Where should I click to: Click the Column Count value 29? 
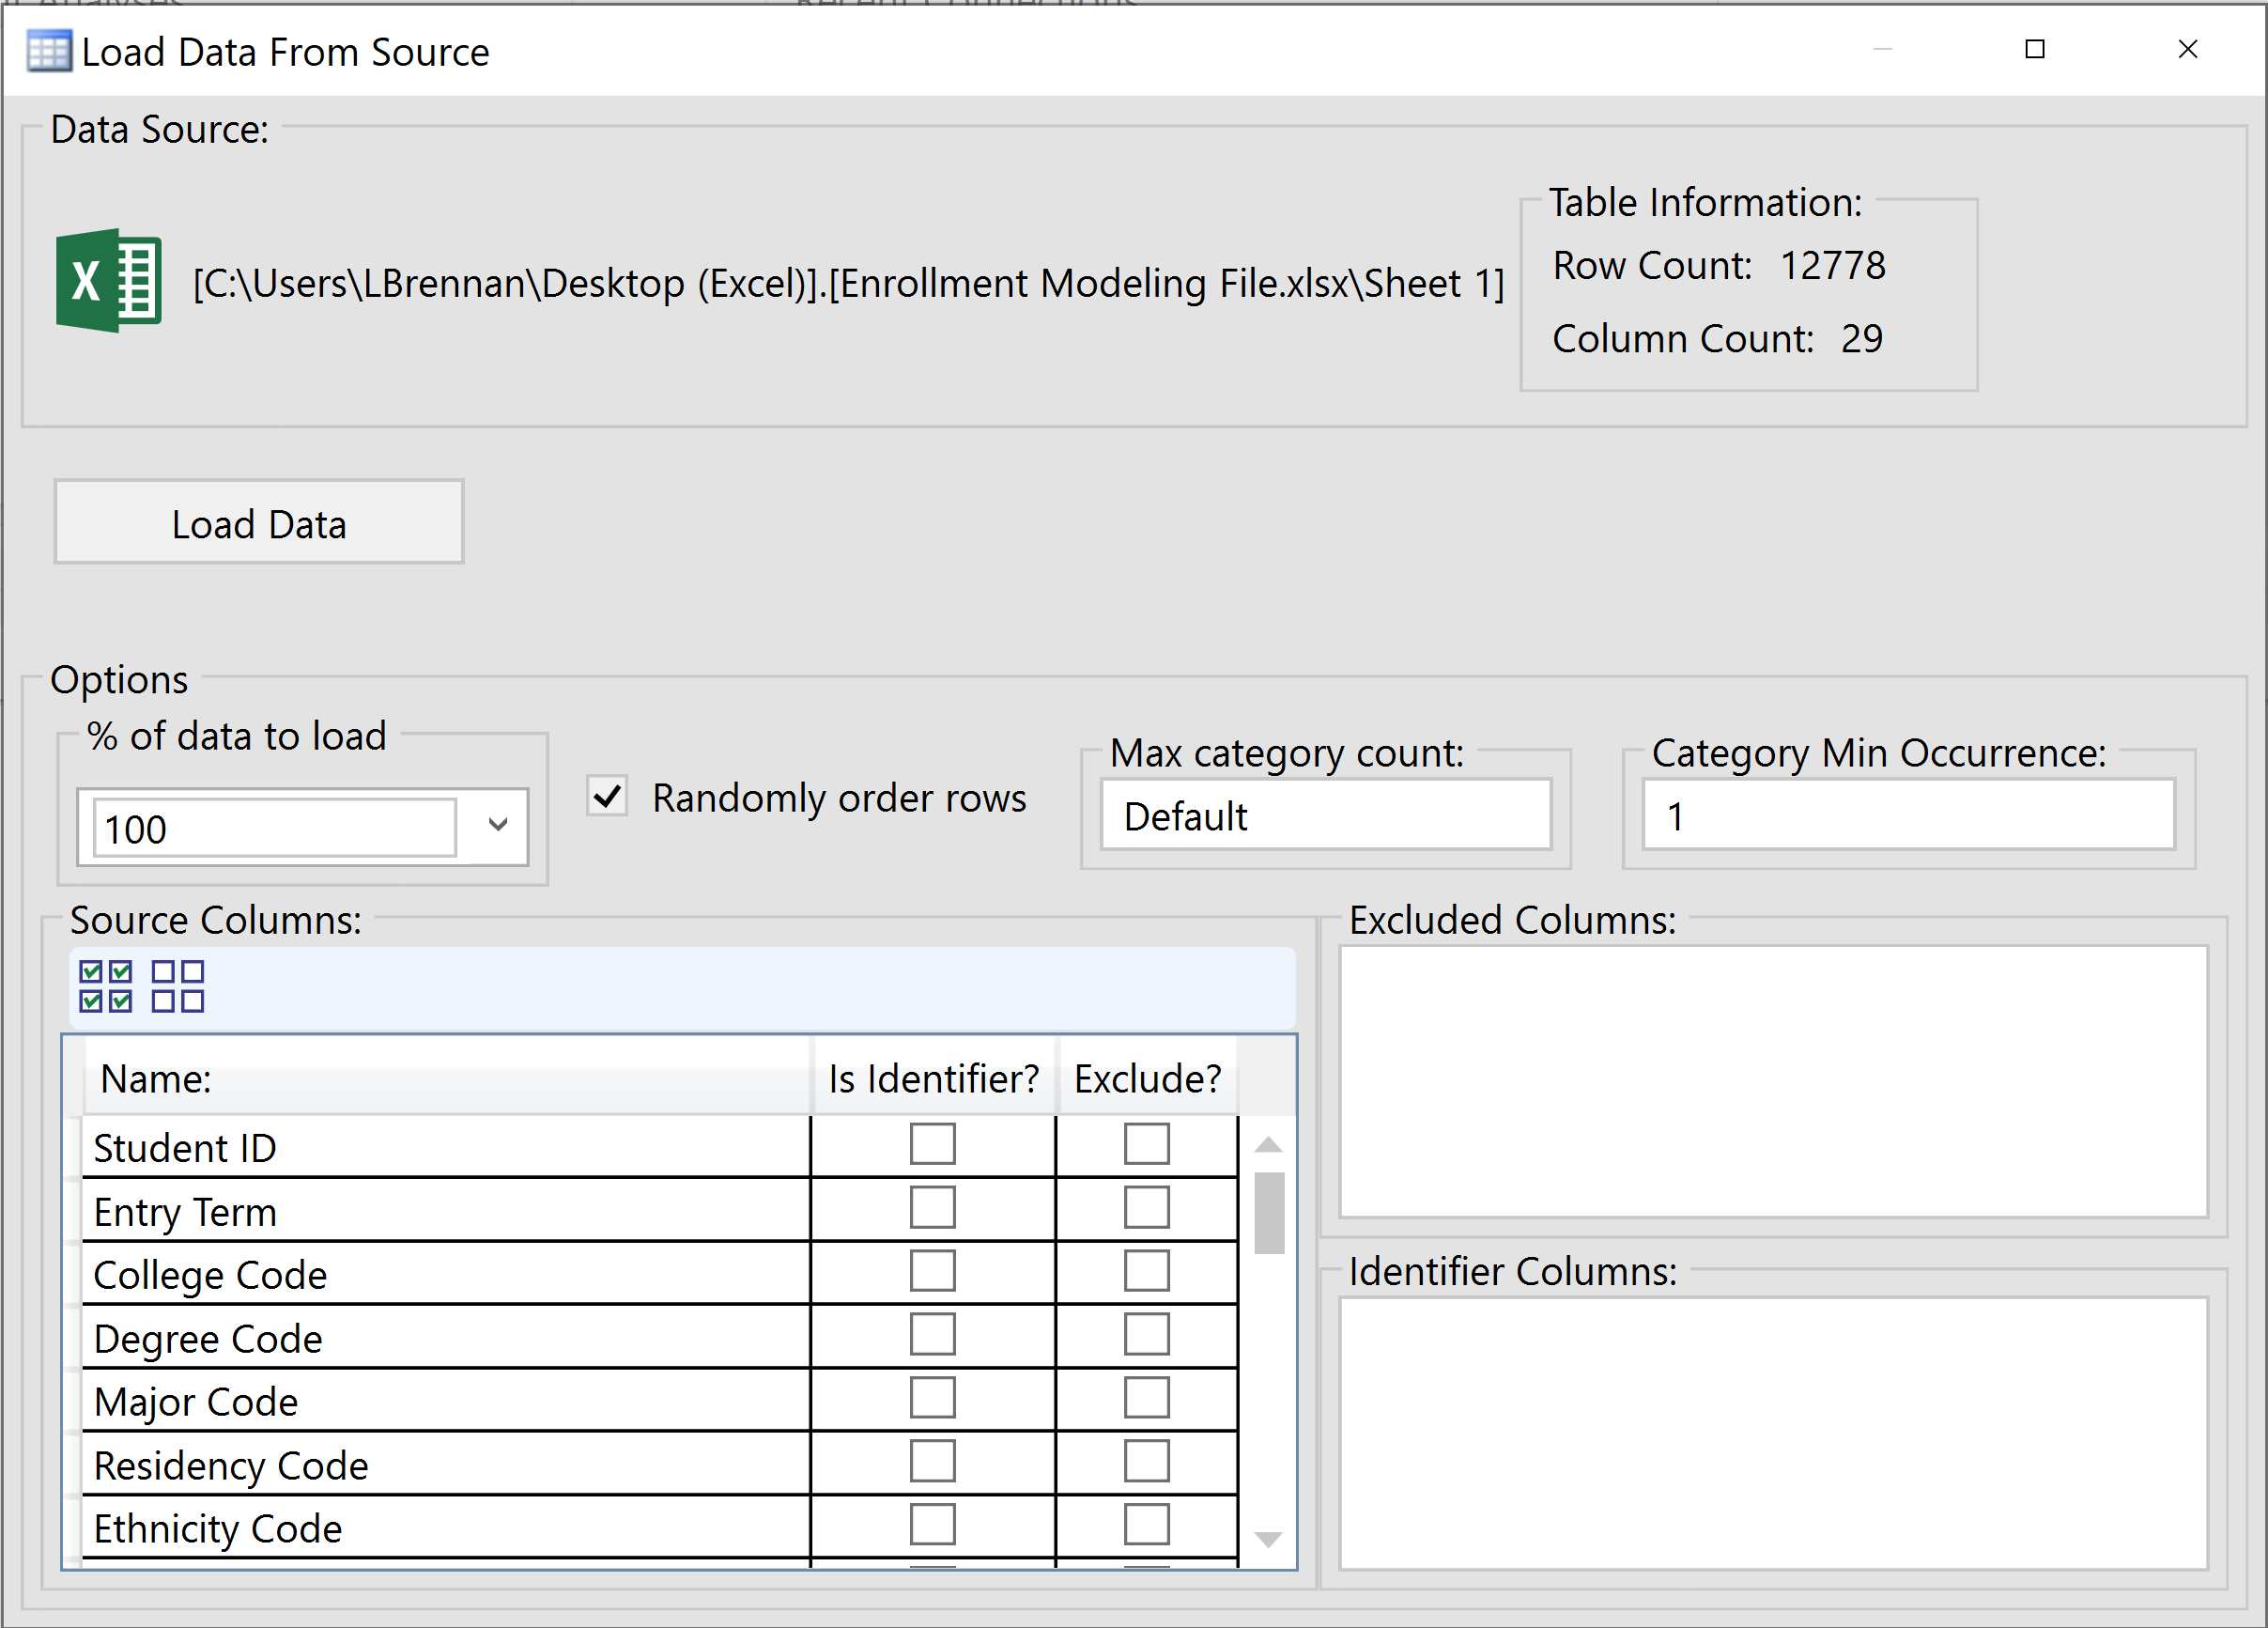(1862, 339)
